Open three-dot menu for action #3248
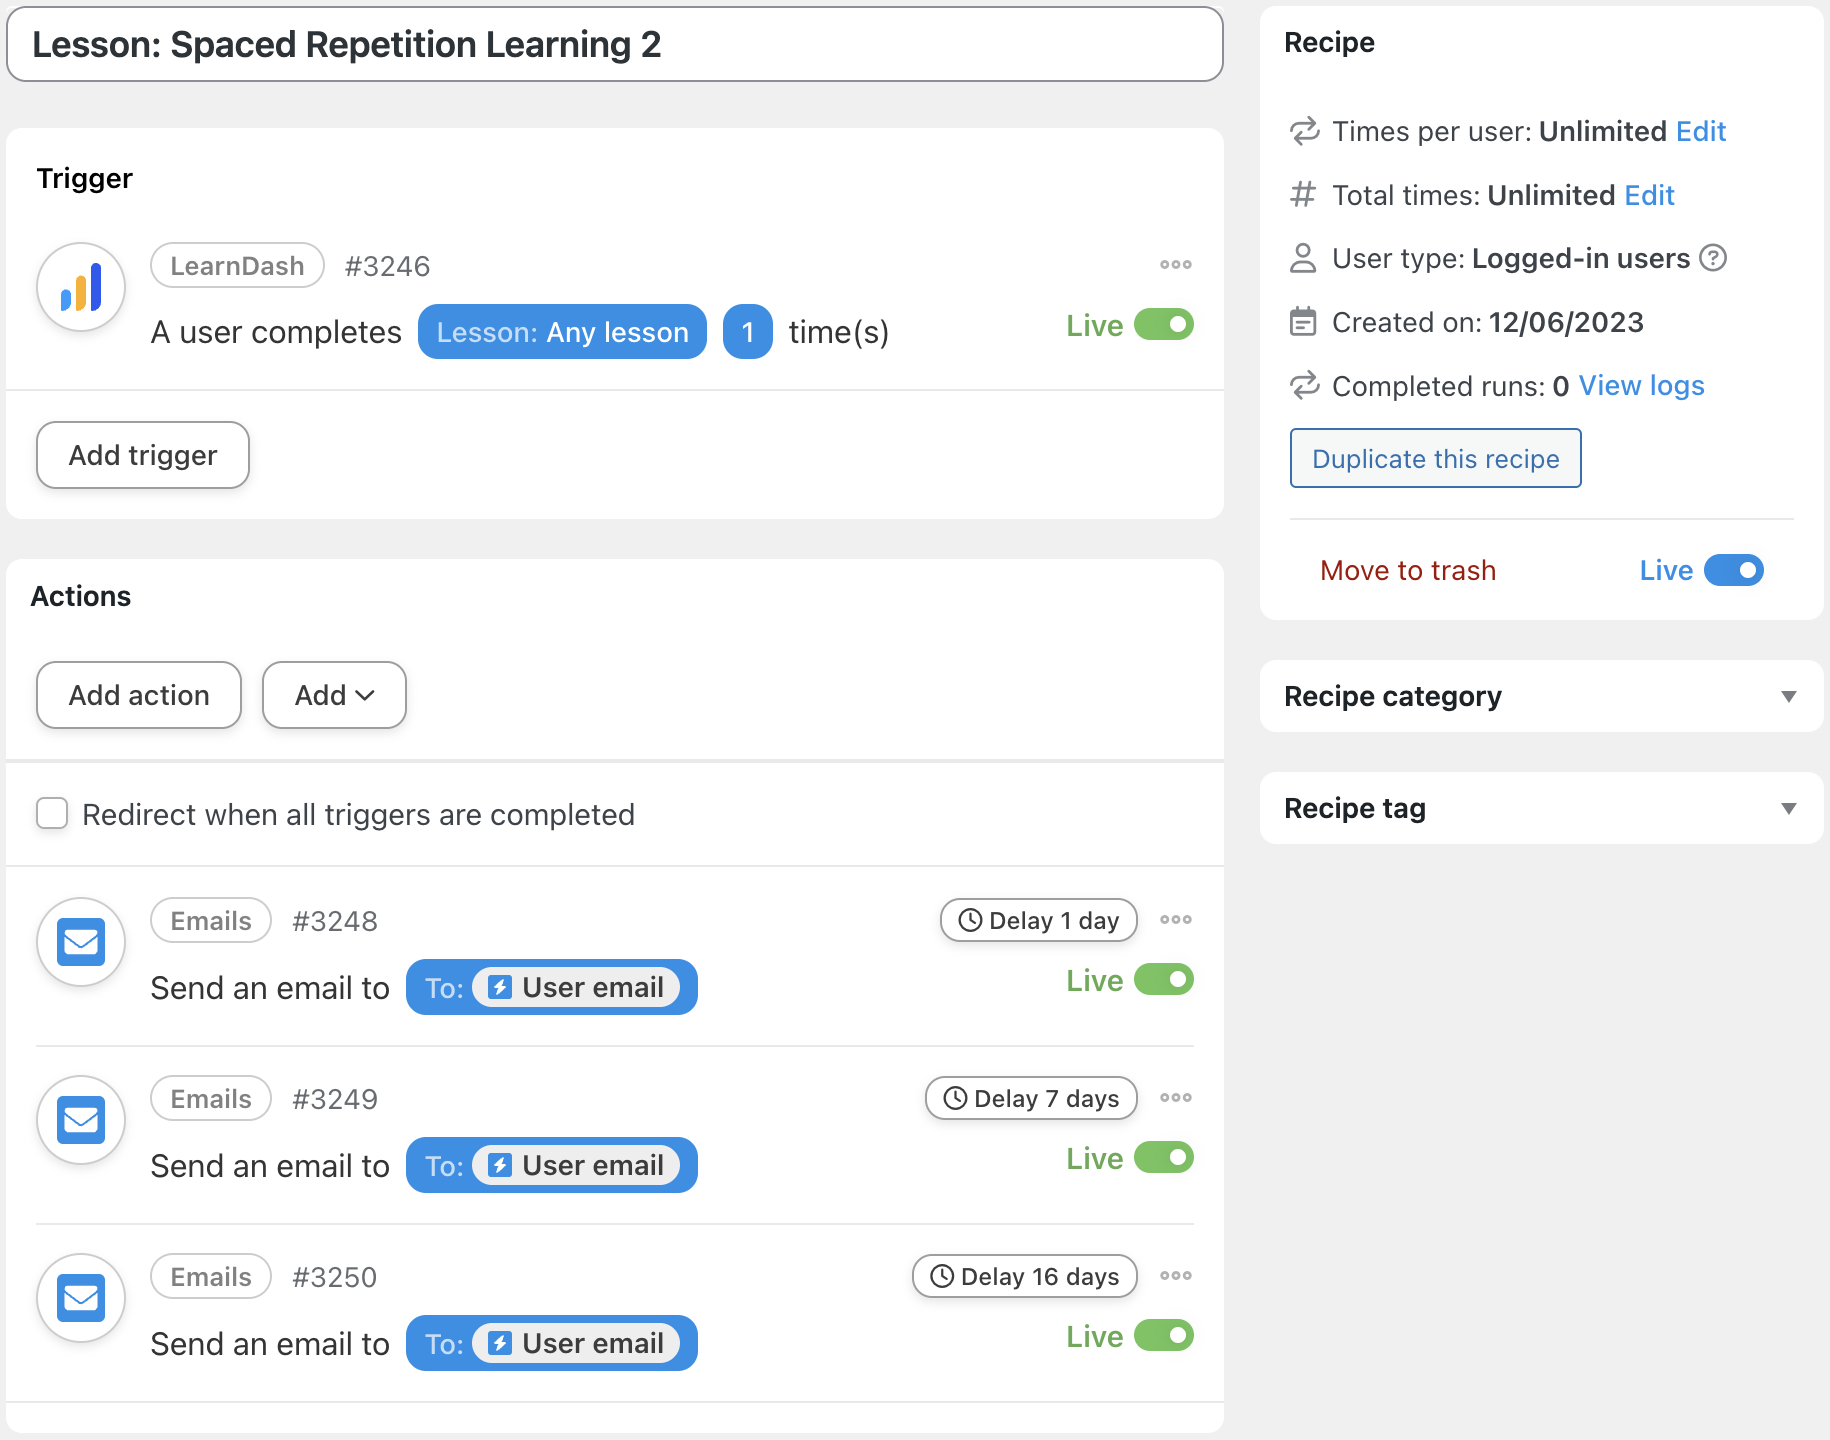Viewport: 1830px width, 1440px height. (1175, 920)
